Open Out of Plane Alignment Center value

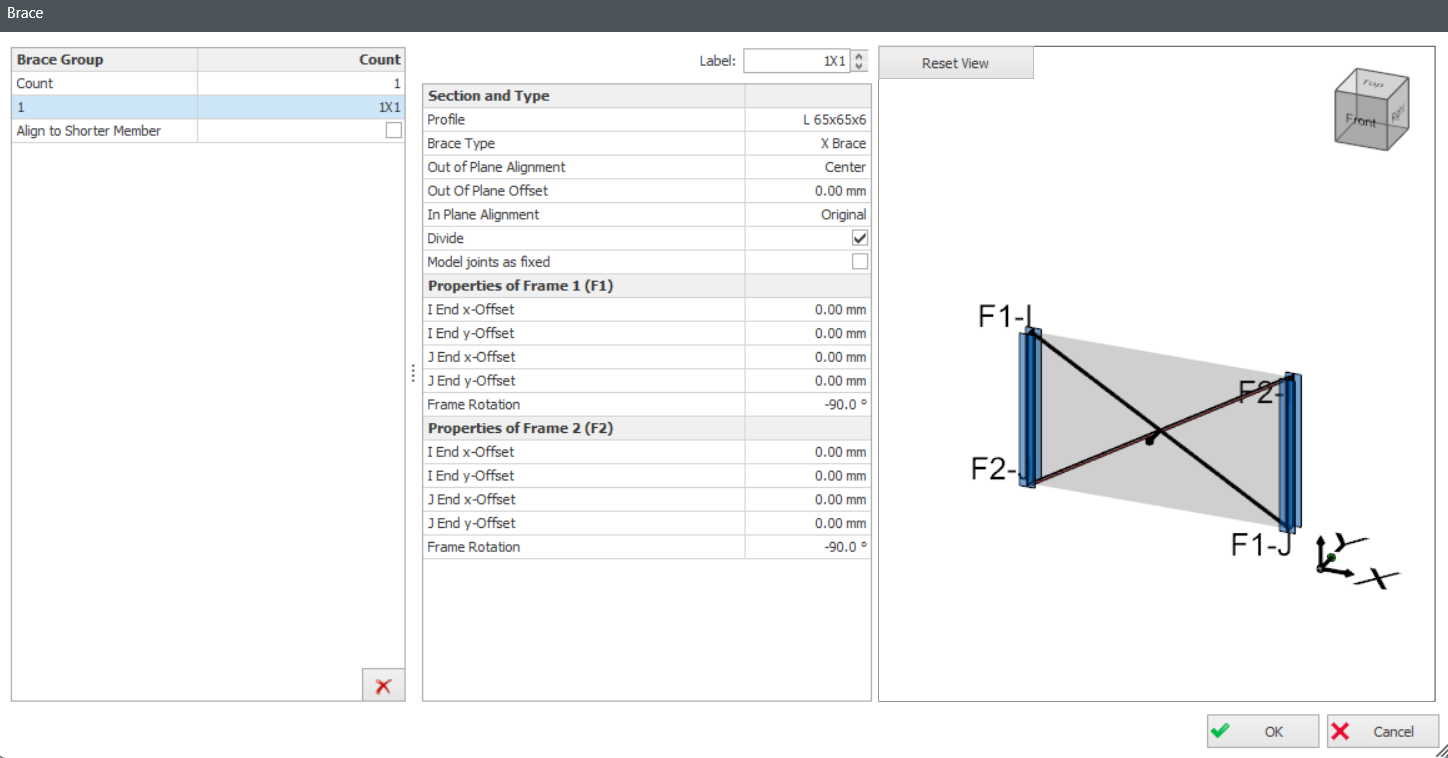(x=807, y=168)
